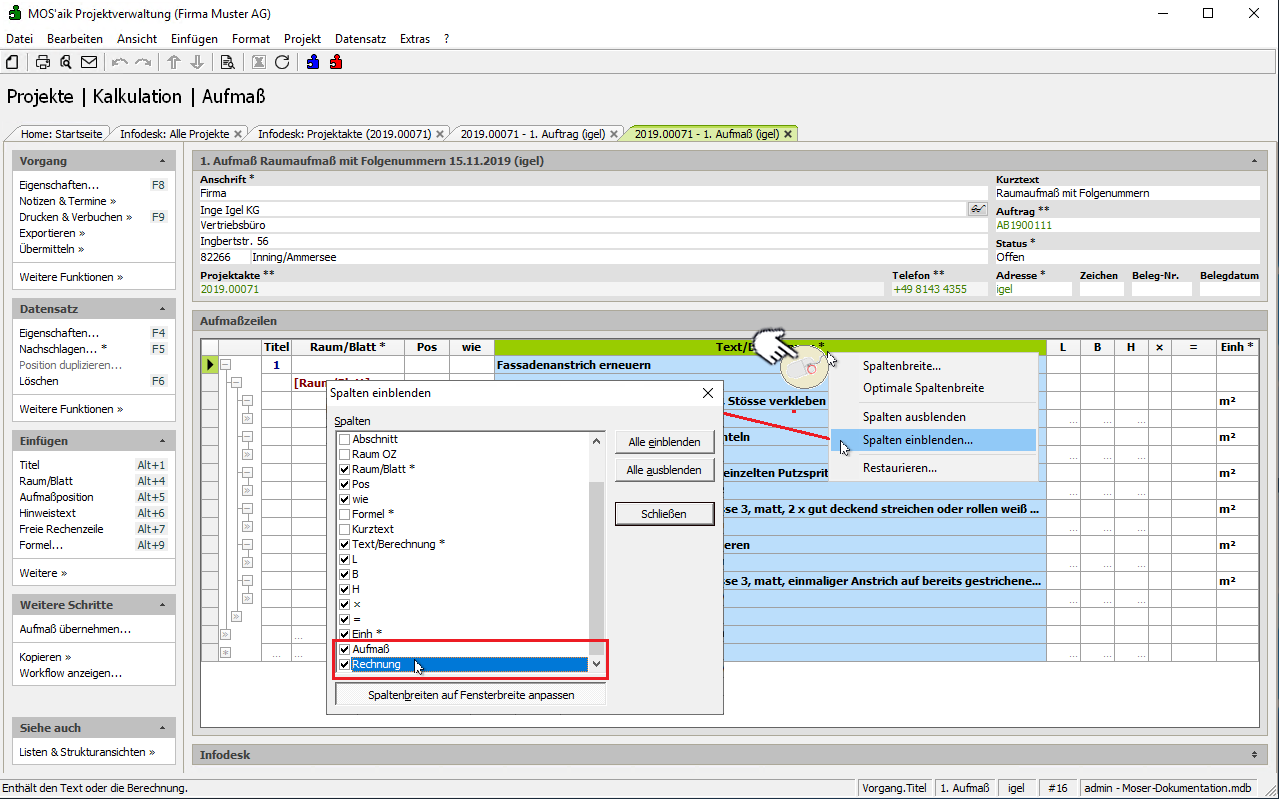Click the blue puzzle piece icon
Viewport: 1279px width, 799px height.
click(313, 62)
